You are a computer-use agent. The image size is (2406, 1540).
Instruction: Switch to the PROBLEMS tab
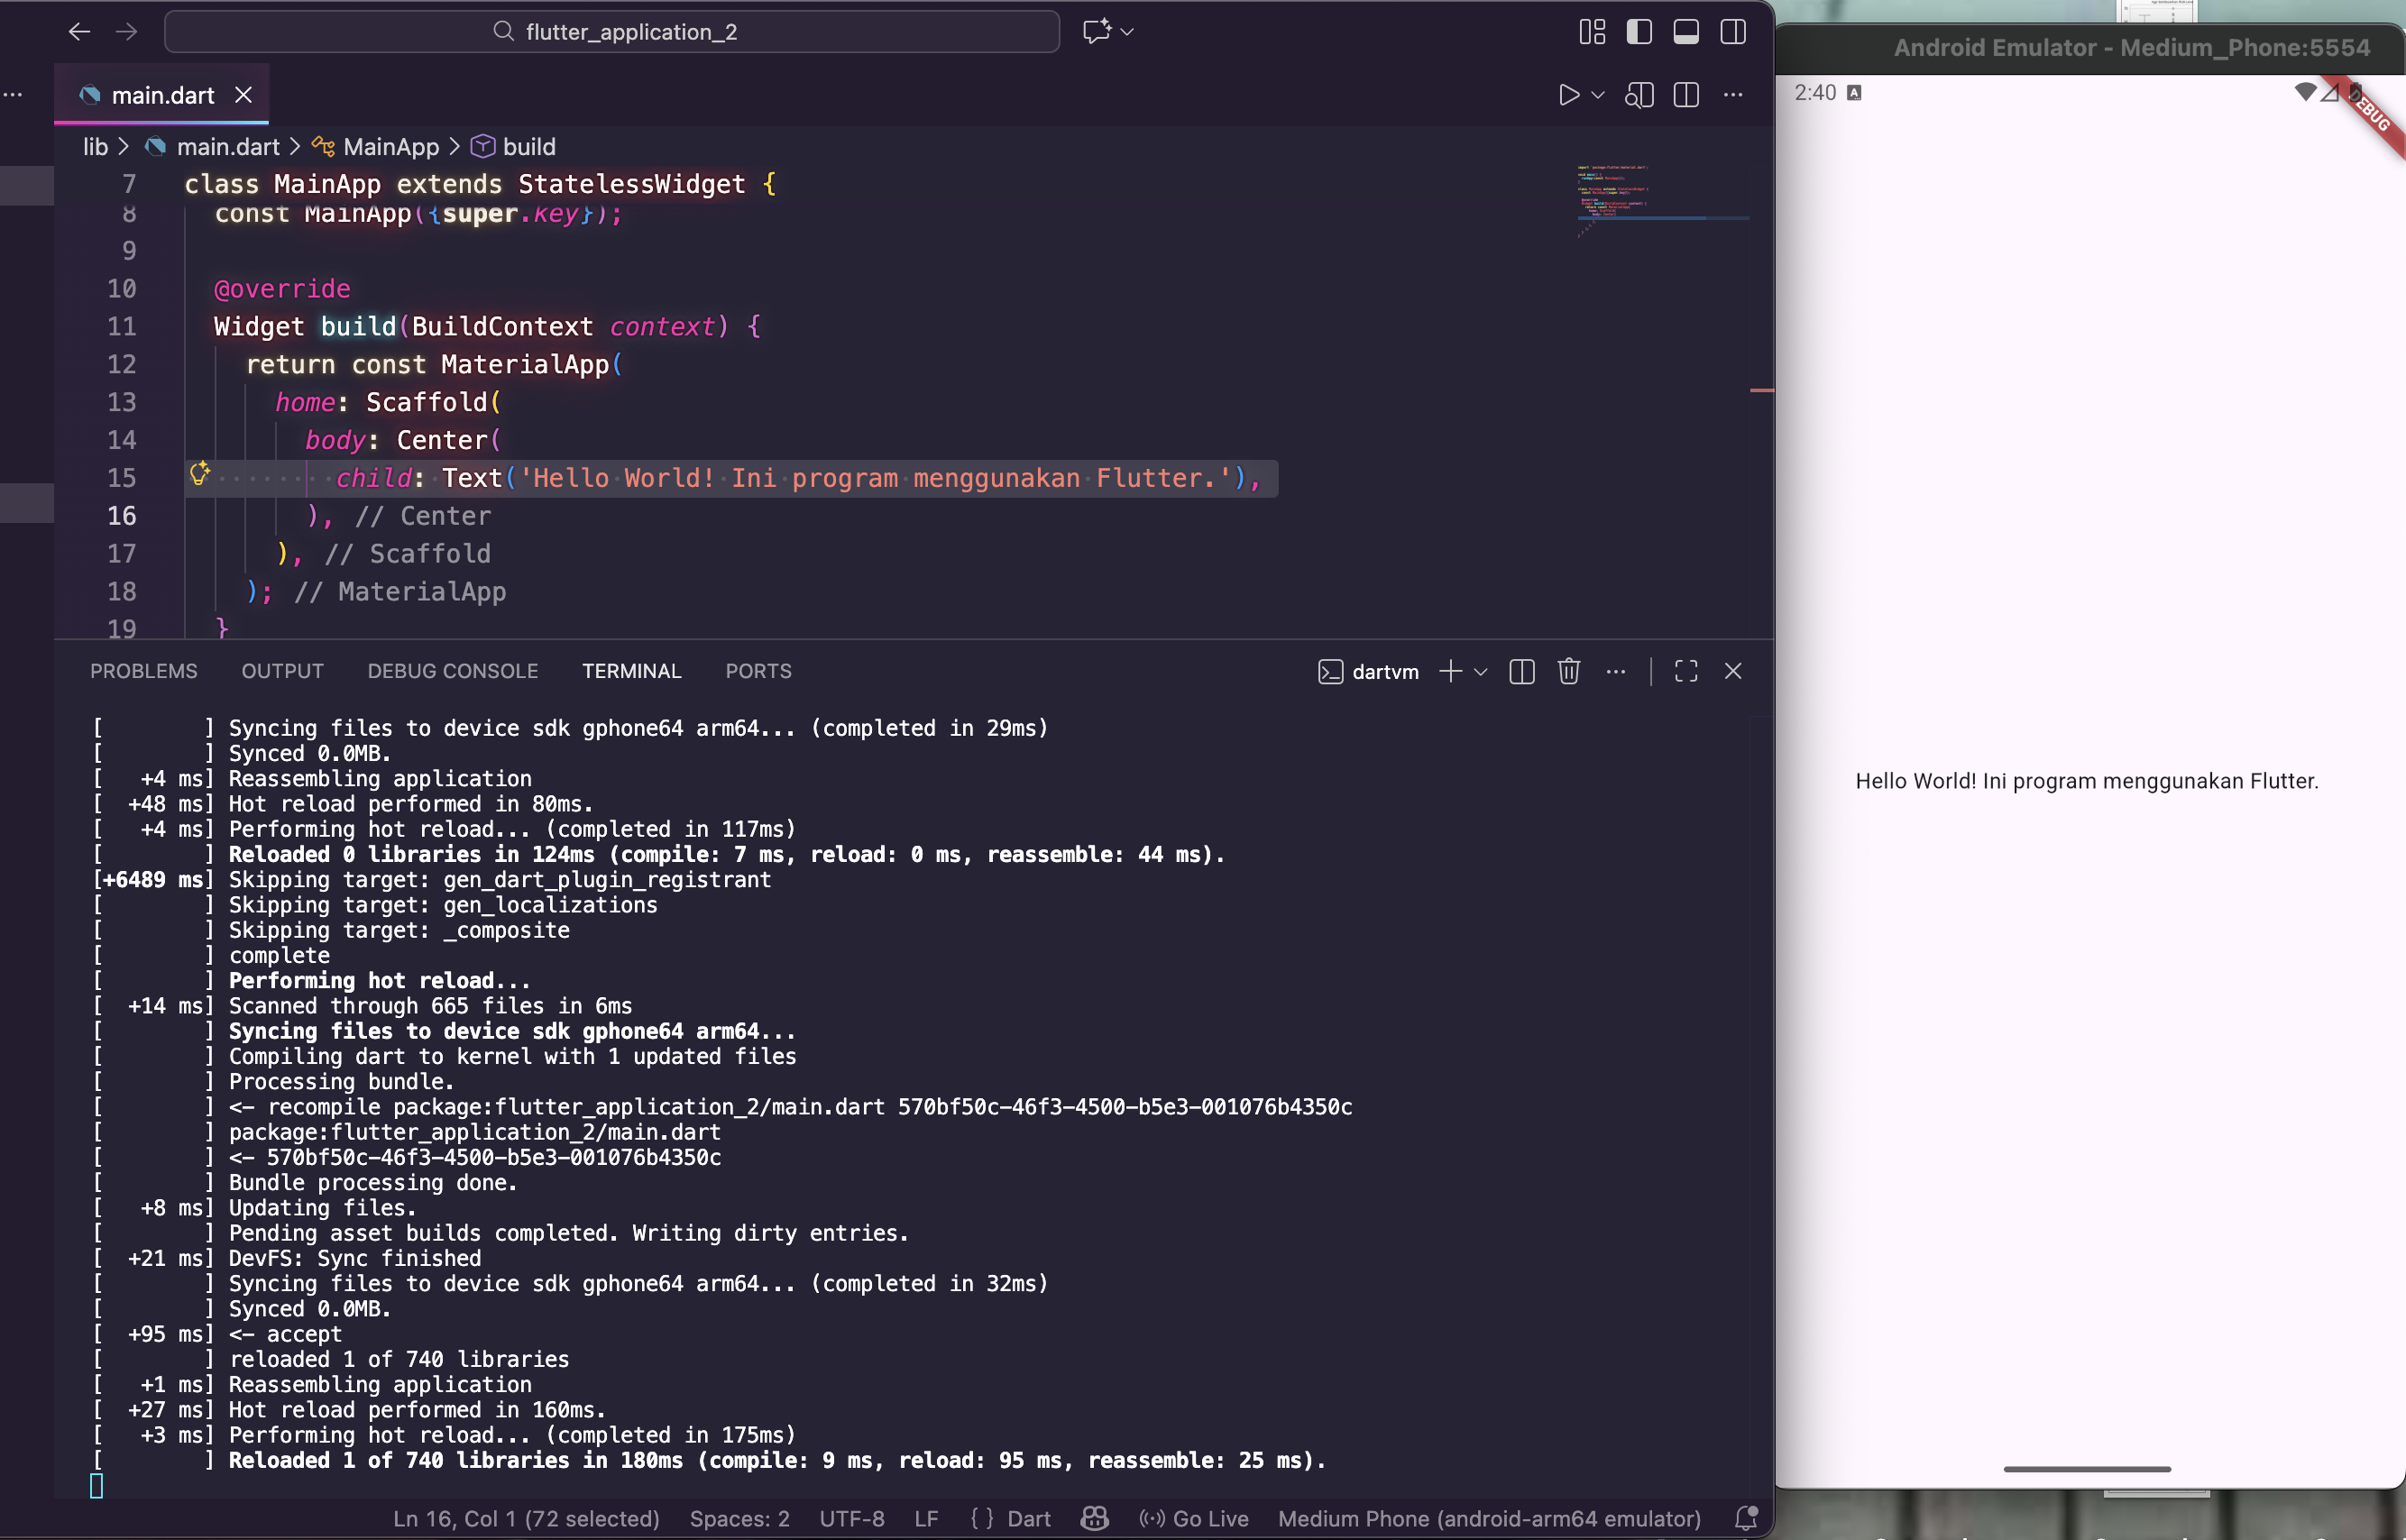143,671
